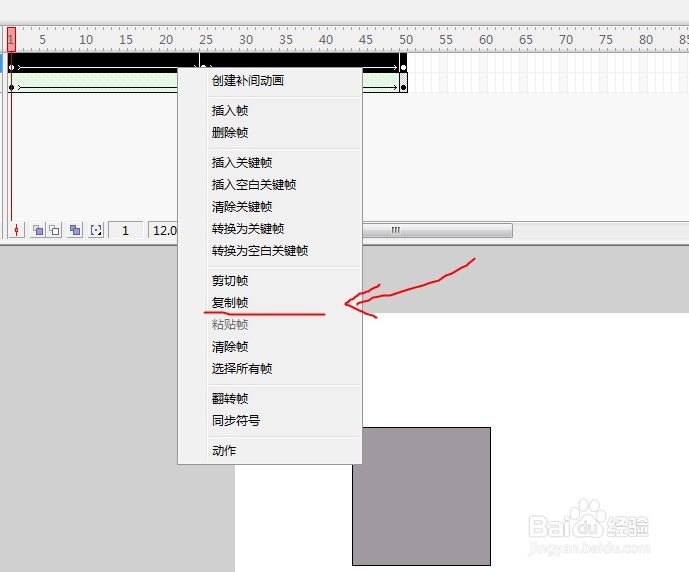The height and width of the screenshot is (572, 689).
Task: Open modify onion markers icon
Action: point(96,230)
